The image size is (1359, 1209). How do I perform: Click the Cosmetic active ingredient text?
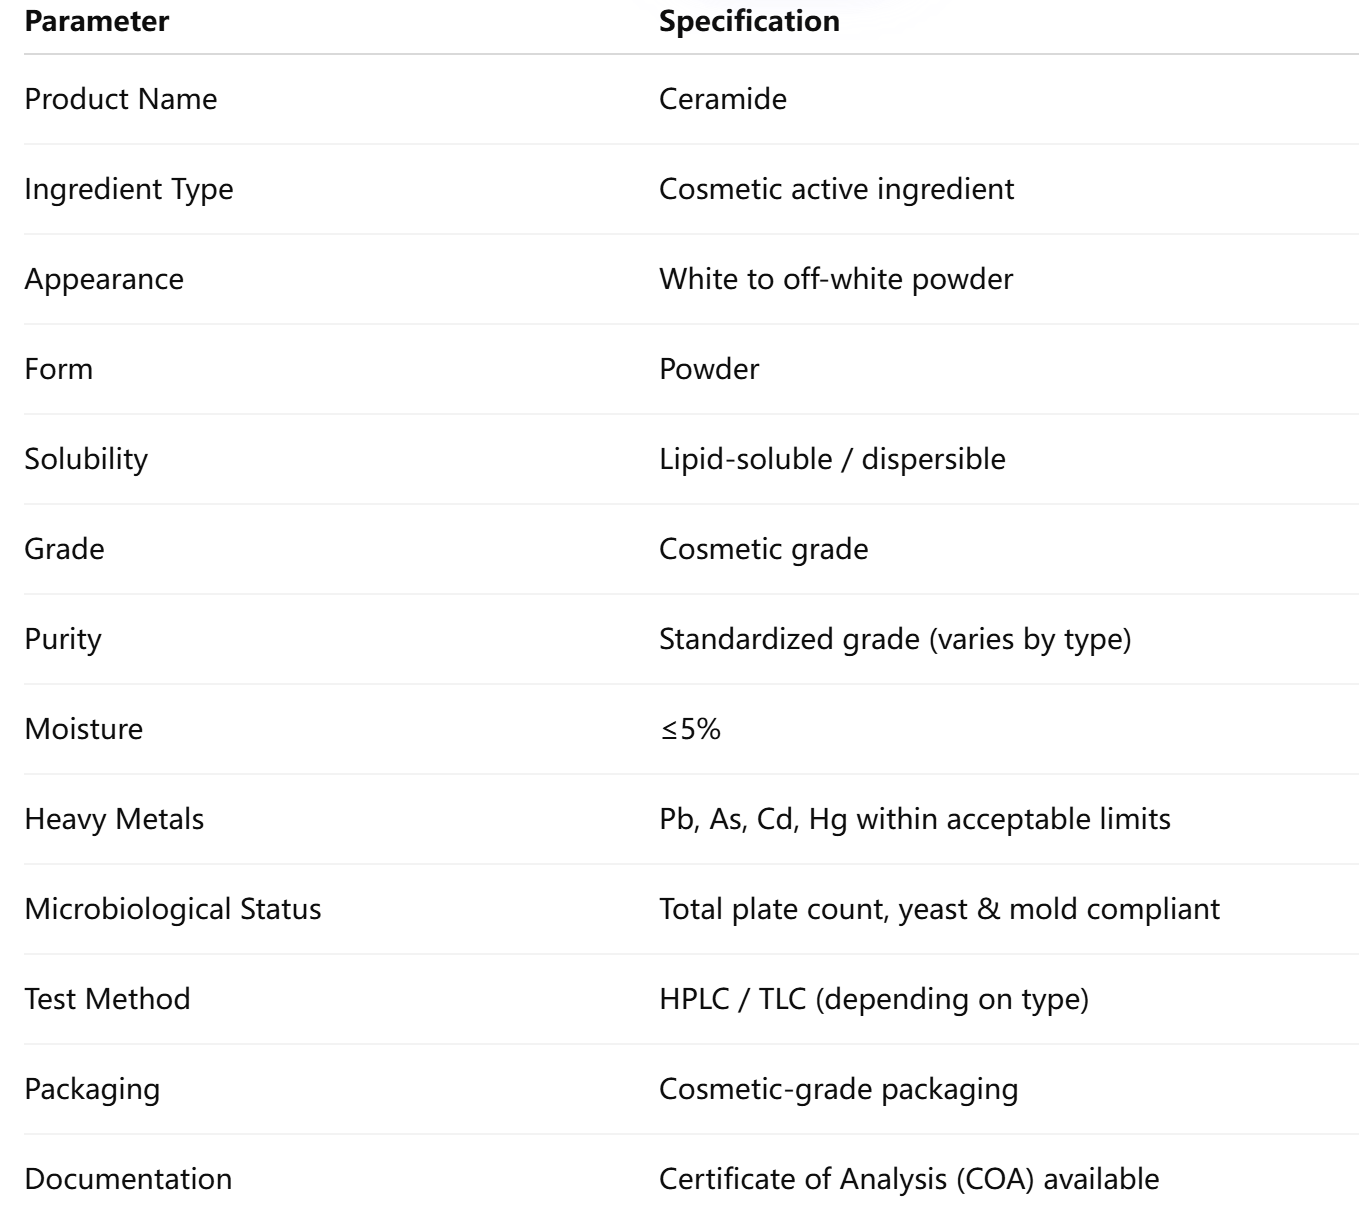click(x=836, y=189)
